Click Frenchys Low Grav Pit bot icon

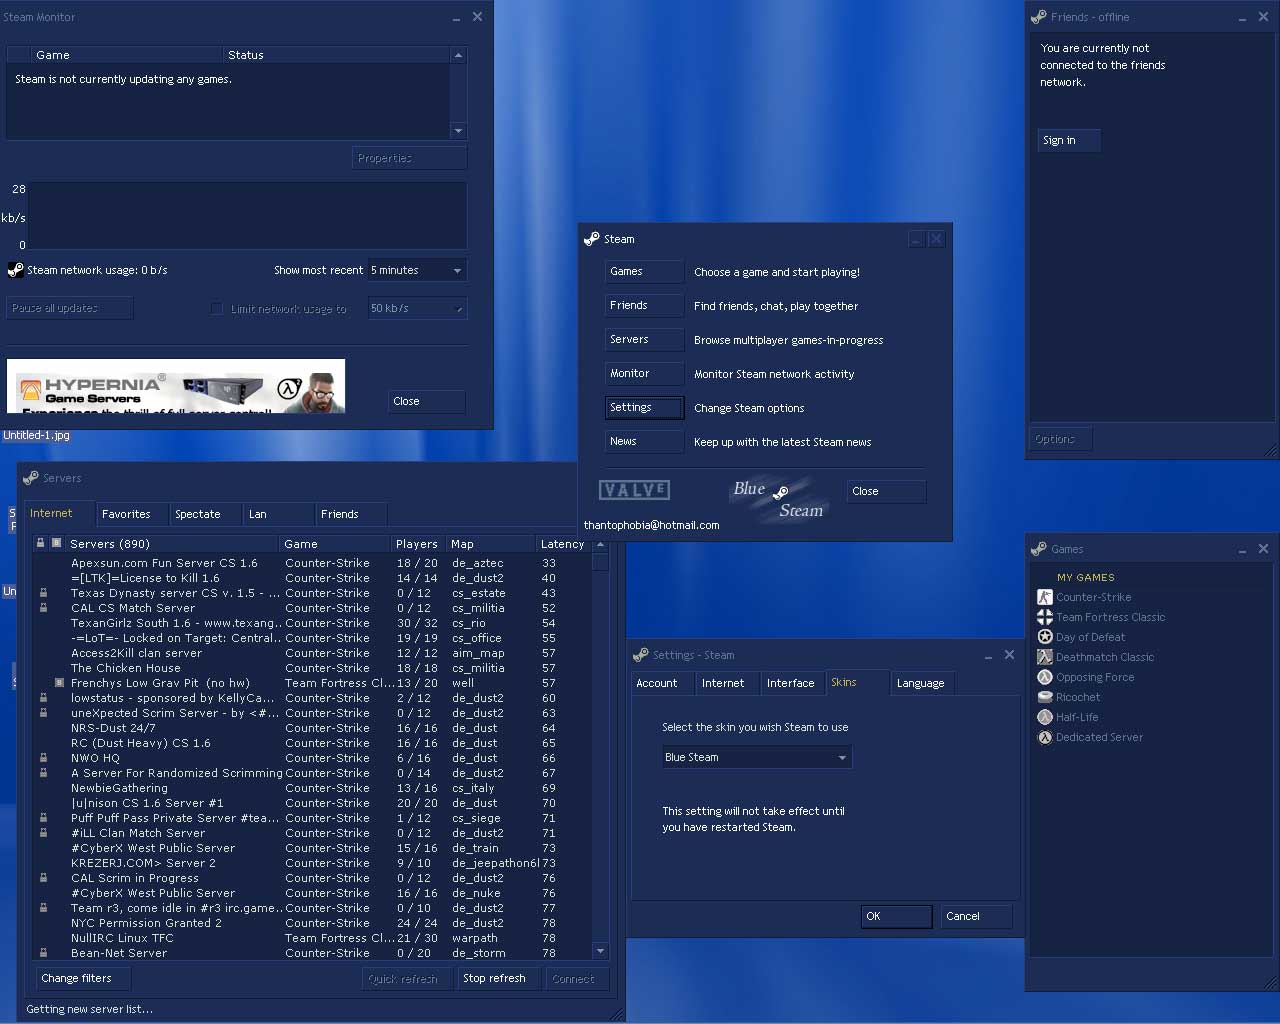tap(58, 683)
